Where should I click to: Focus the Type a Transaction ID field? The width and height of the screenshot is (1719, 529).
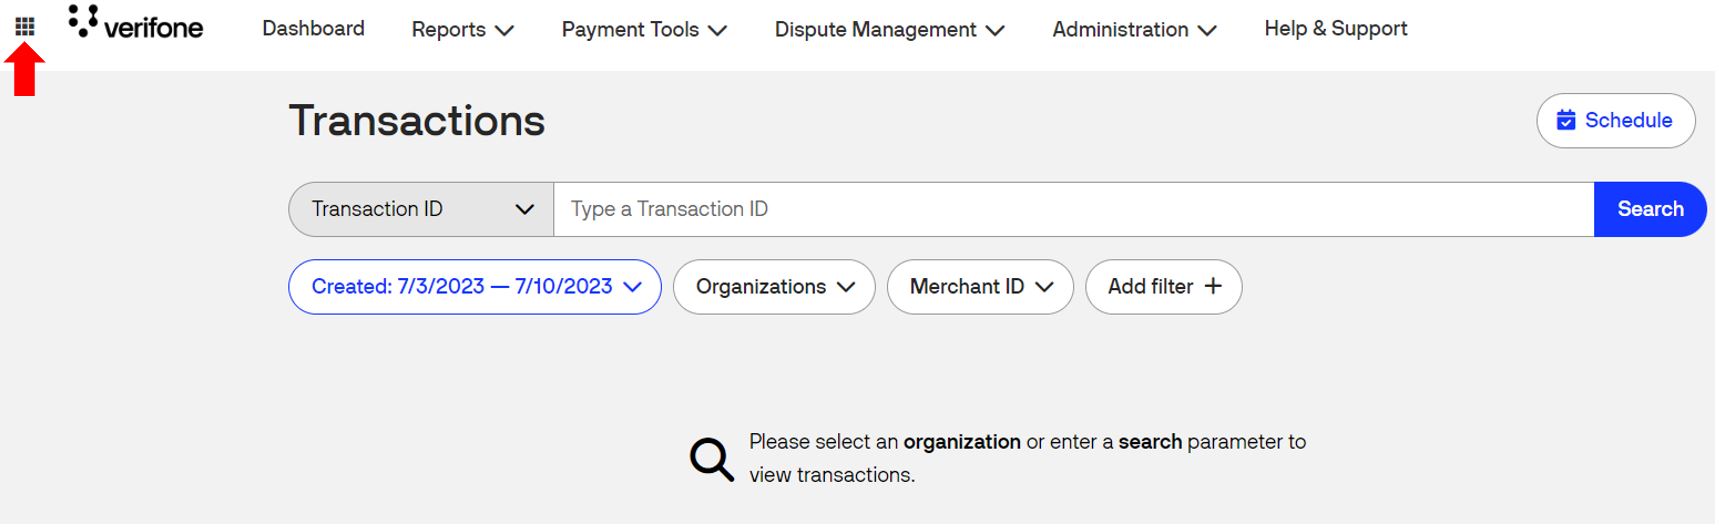[x=1072, y=210]
